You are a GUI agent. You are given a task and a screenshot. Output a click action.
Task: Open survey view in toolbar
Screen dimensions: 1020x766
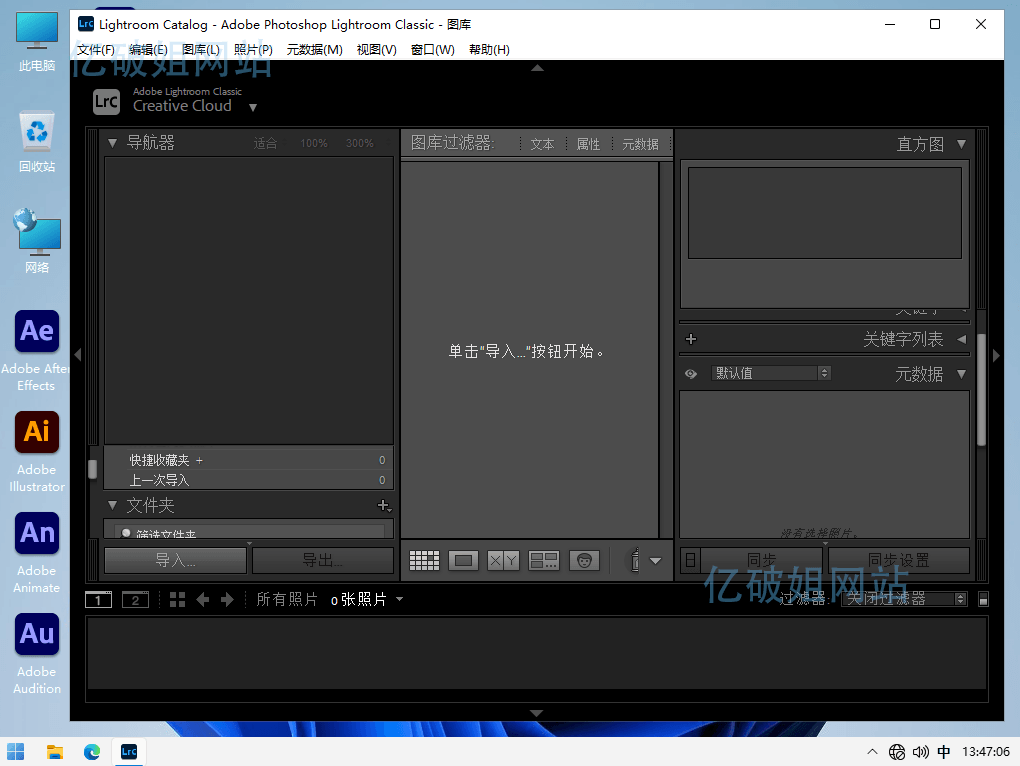pyautogui.click(x=544, y=561)
